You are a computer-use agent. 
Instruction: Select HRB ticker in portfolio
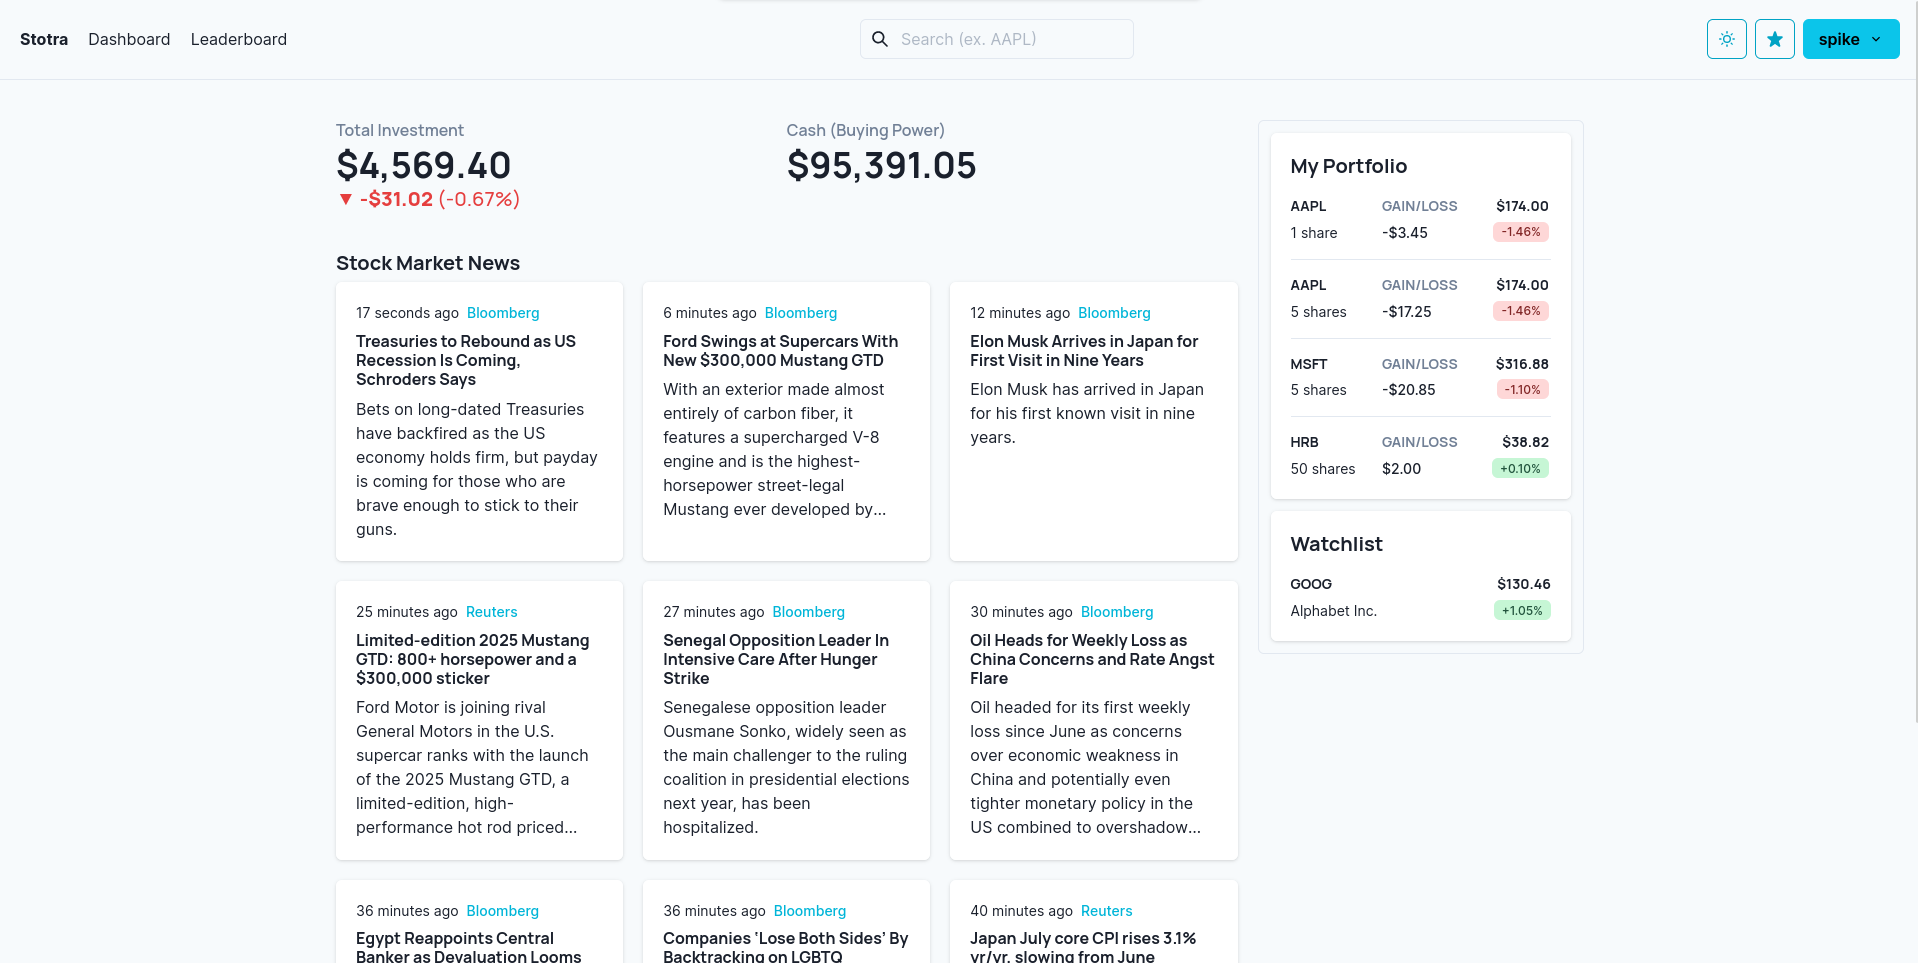point(1304,442)
